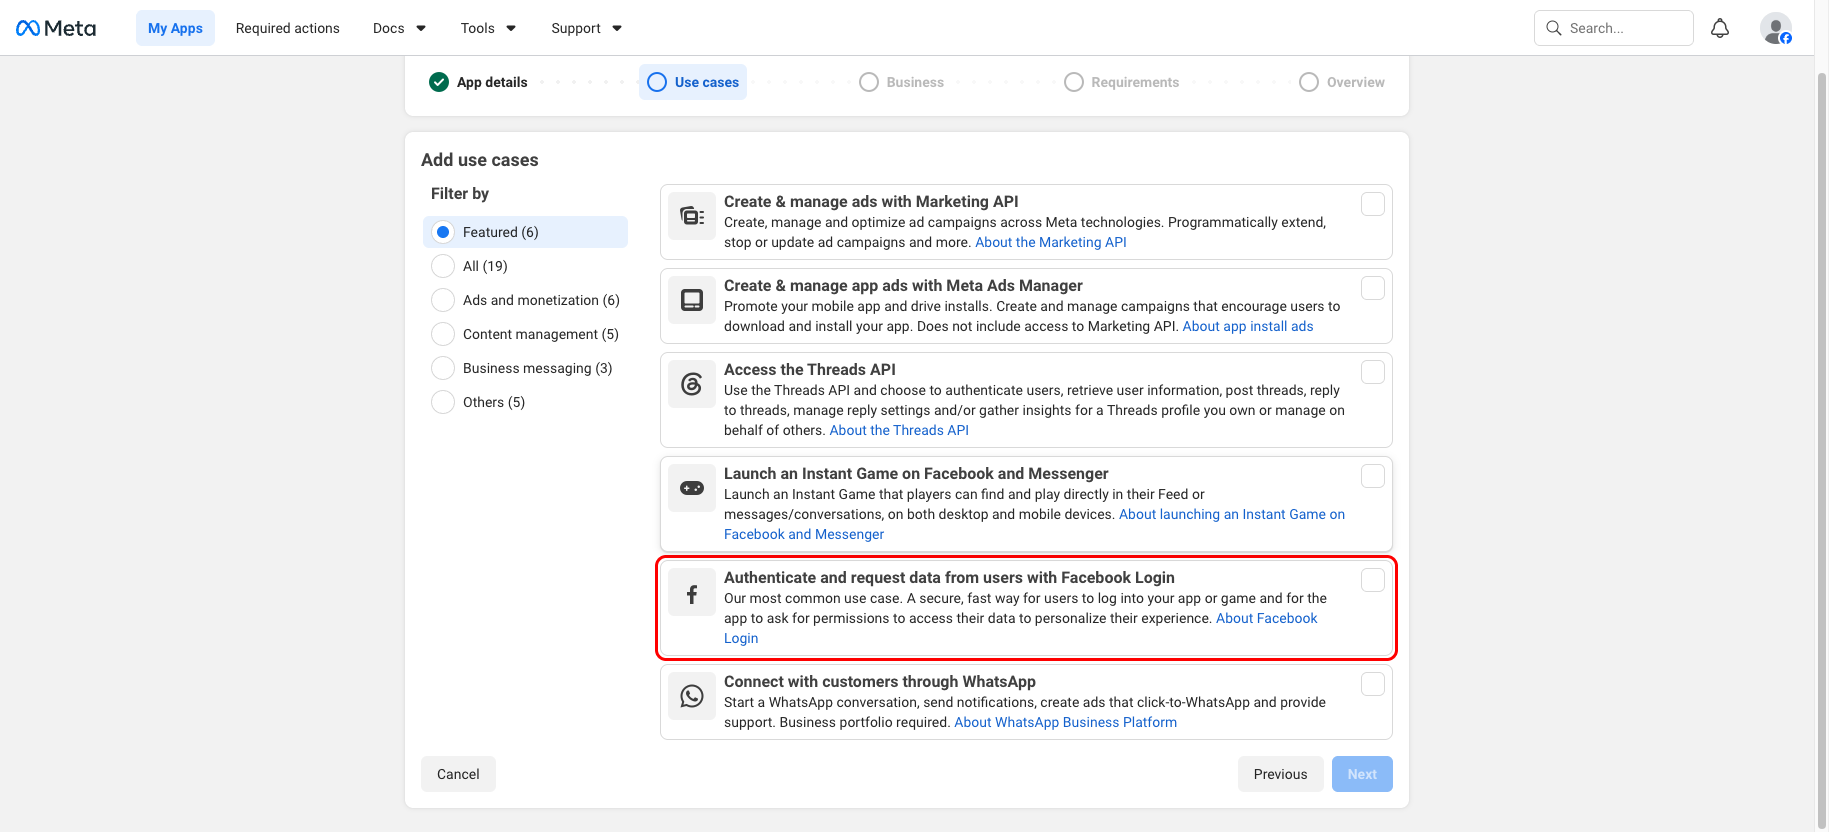Click the Connect with customers through WhatsApp title
Screen dimensions: 1829x832
pos(880,681)
